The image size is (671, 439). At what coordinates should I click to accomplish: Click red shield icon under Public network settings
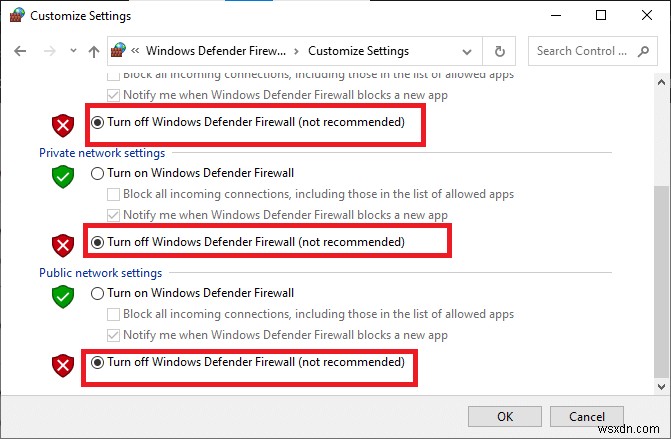tap(63, 366)
